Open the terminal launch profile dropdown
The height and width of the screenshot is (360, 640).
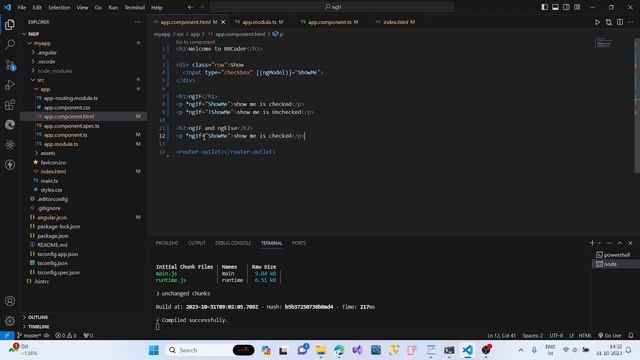(599, 243)
